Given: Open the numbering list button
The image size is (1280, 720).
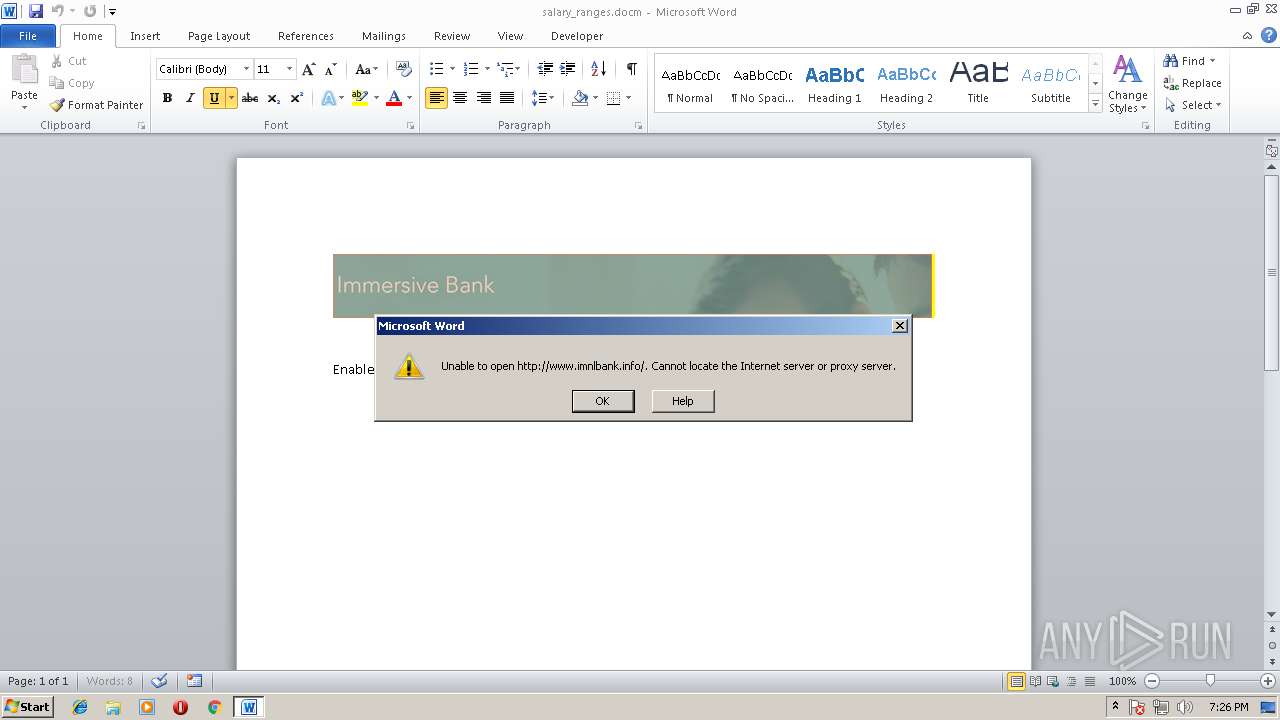Looking at the screenshot, I should pyautogui.click(x=471, y=69).
